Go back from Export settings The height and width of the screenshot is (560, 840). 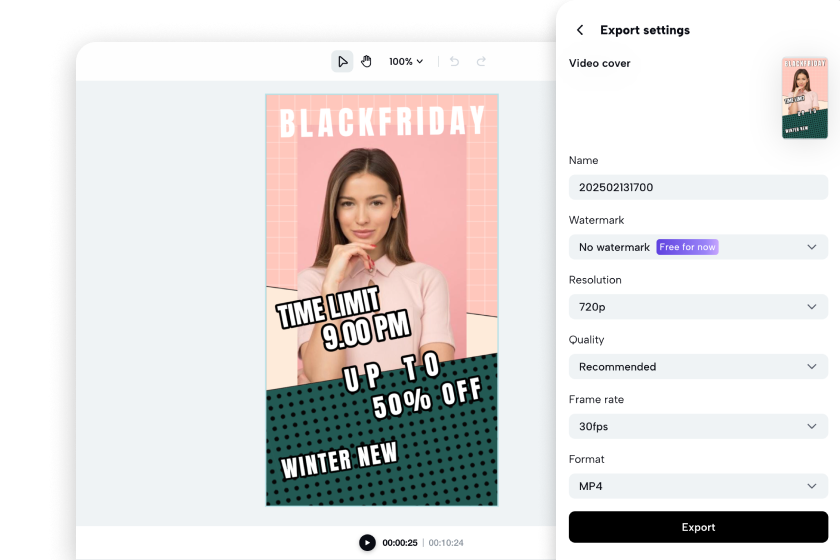(580, 30)
